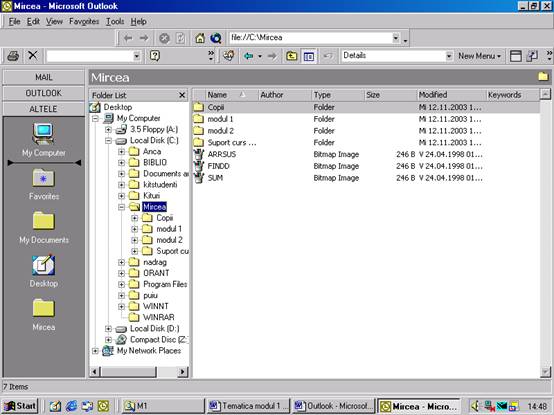Select the WINRAR folder in tree
This screenshot has height=415, width=554.
point(159,318)
